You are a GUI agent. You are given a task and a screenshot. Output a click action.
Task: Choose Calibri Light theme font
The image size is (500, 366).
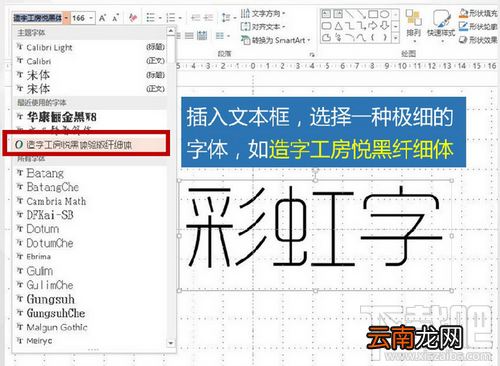pos(90,47)
